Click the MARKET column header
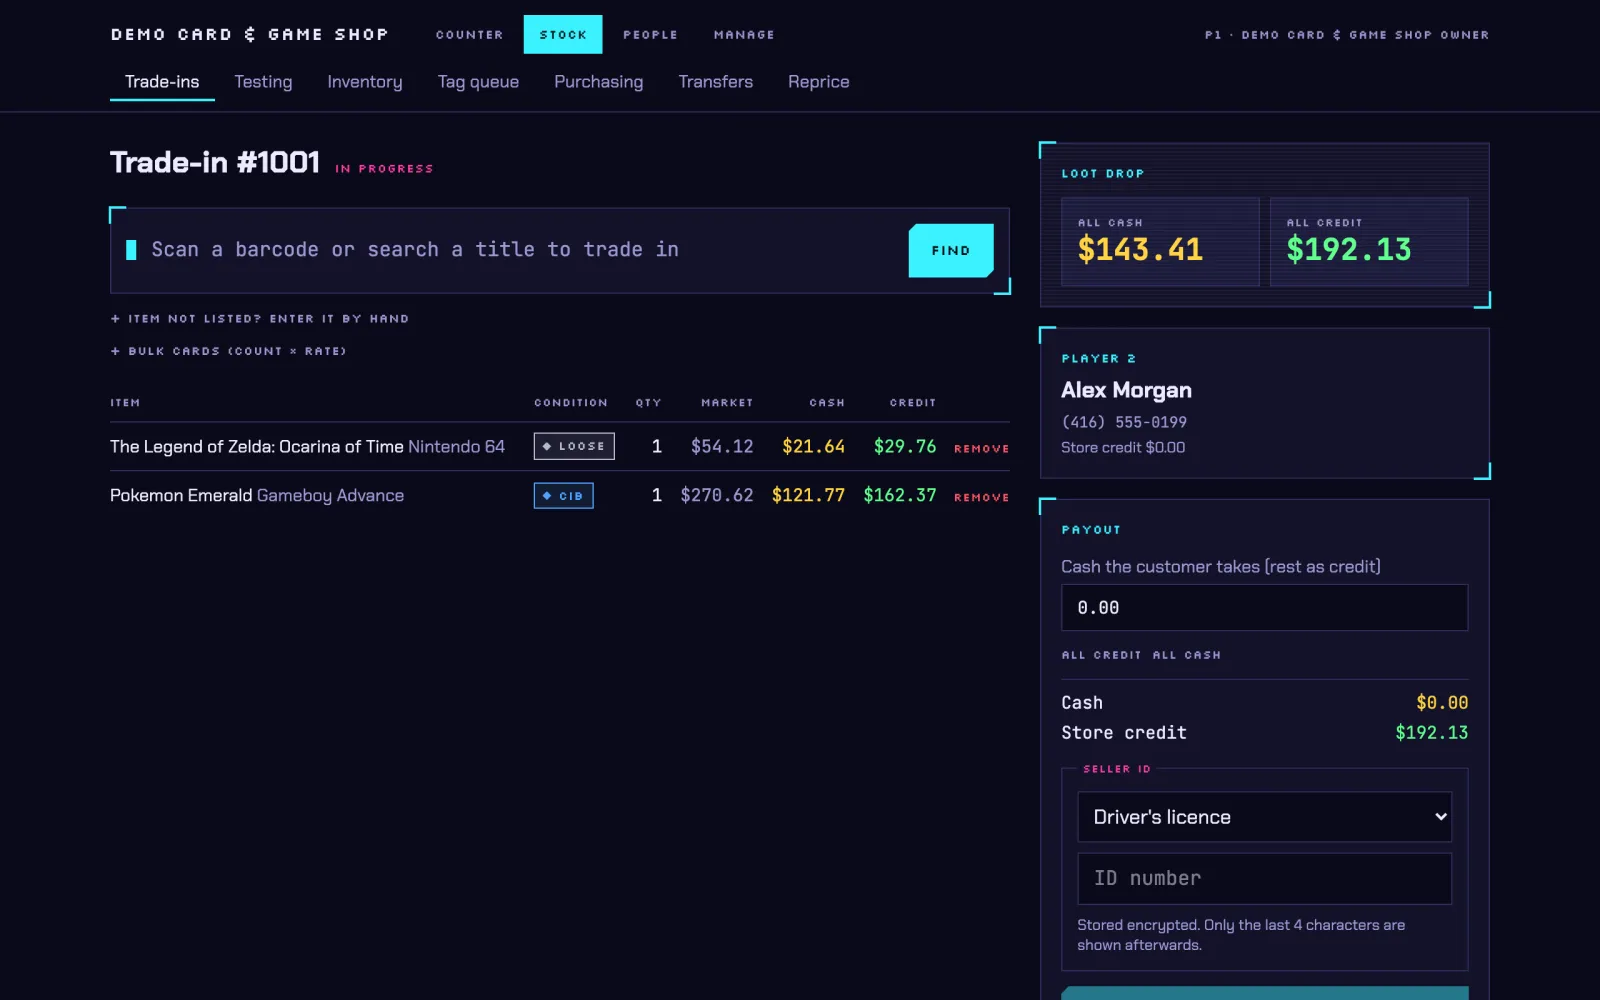Image resolution: width=1600 pixels, height=1000 pixels. 727,403
